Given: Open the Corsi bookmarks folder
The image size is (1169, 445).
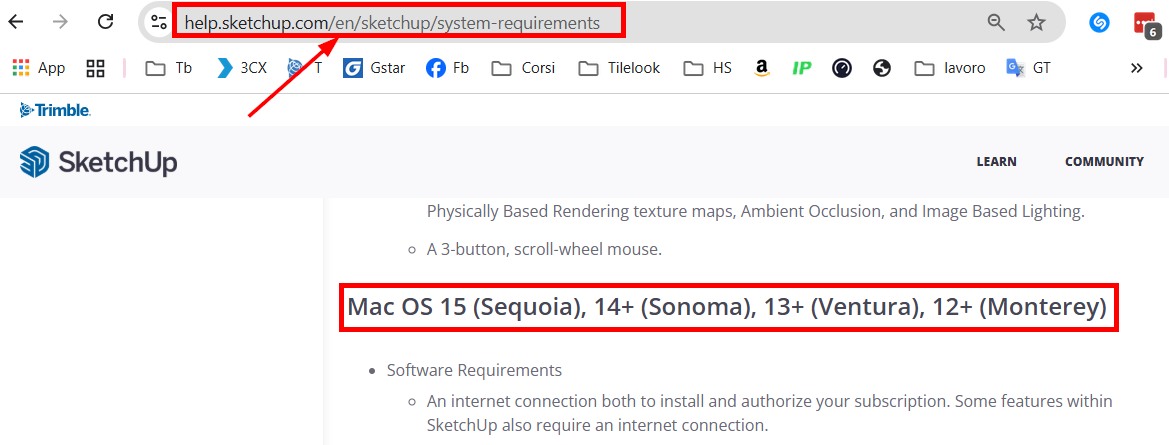Looking at the screenshot, I should (x=523, y=69).
